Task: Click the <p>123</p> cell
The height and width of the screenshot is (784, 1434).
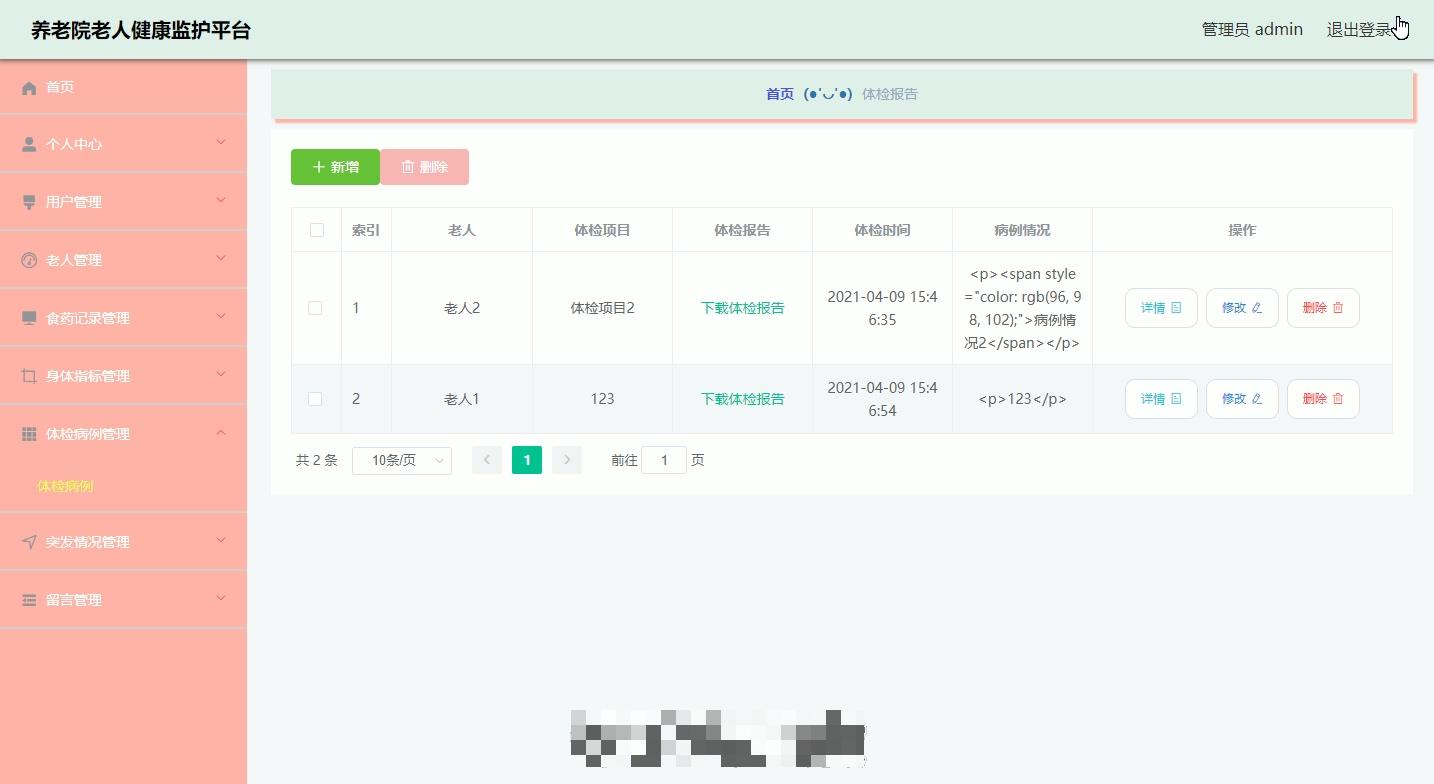Action: 1022,399
